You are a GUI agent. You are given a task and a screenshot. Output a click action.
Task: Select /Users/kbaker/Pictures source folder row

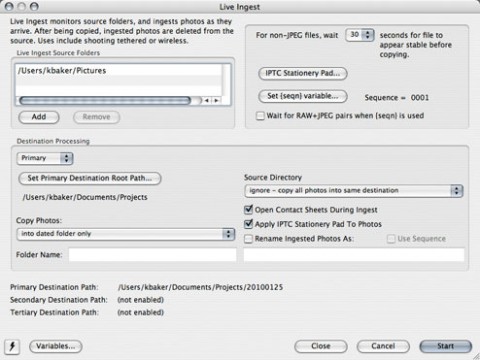pyautogui.click(x=119, y=71)
